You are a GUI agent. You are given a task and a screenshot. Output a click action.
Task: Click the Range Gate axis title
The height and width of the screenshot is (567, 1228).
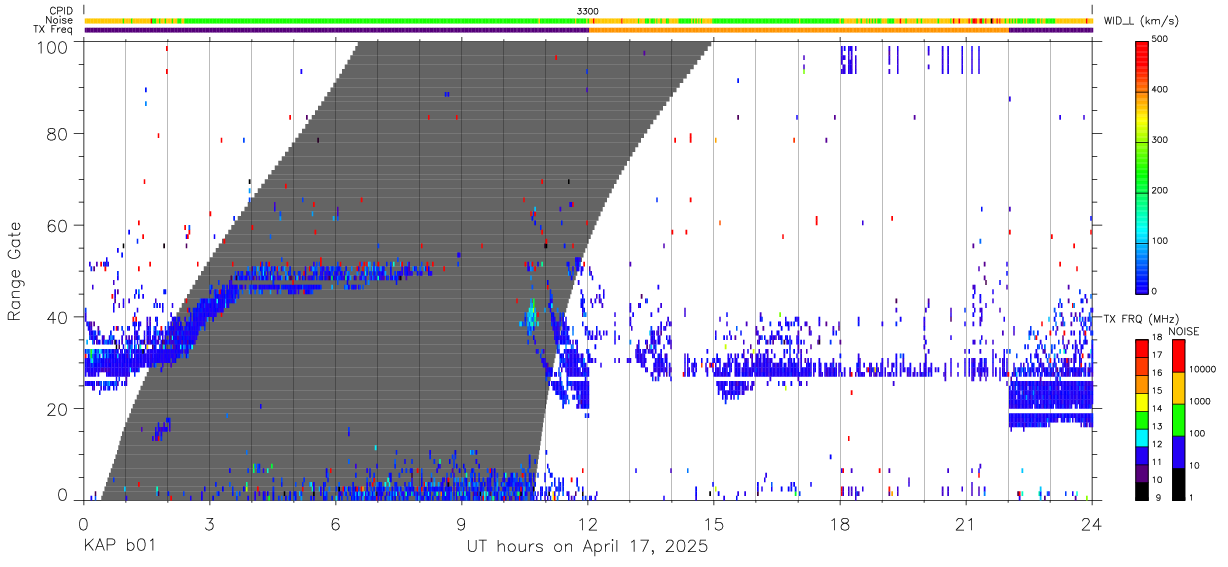pyautogui.click(x=15, y=271)
